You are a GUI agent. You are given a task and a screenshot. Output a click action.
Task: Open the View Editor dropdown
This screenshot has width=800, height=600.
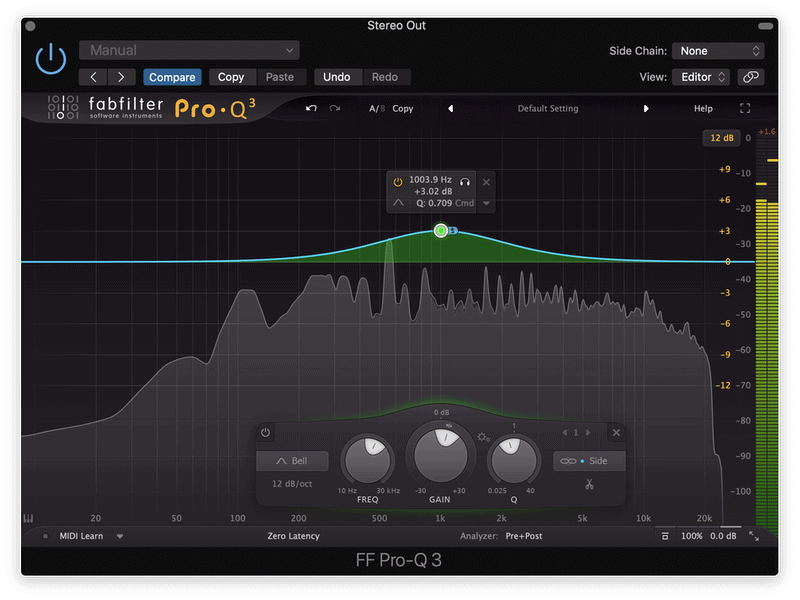pos(701,77)
